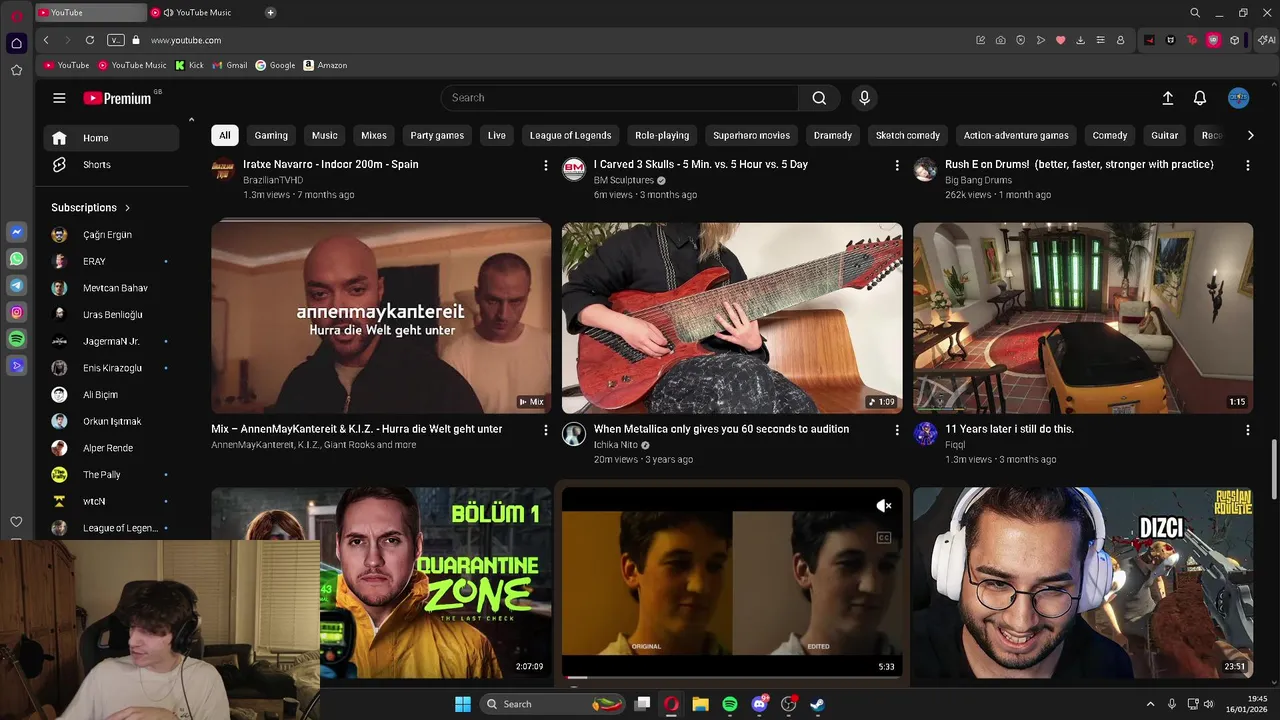This screenshot has height=720, width=1280.
Task: Open Opera sidebar bookmarks star icon
Action: [x=16, y=70]
